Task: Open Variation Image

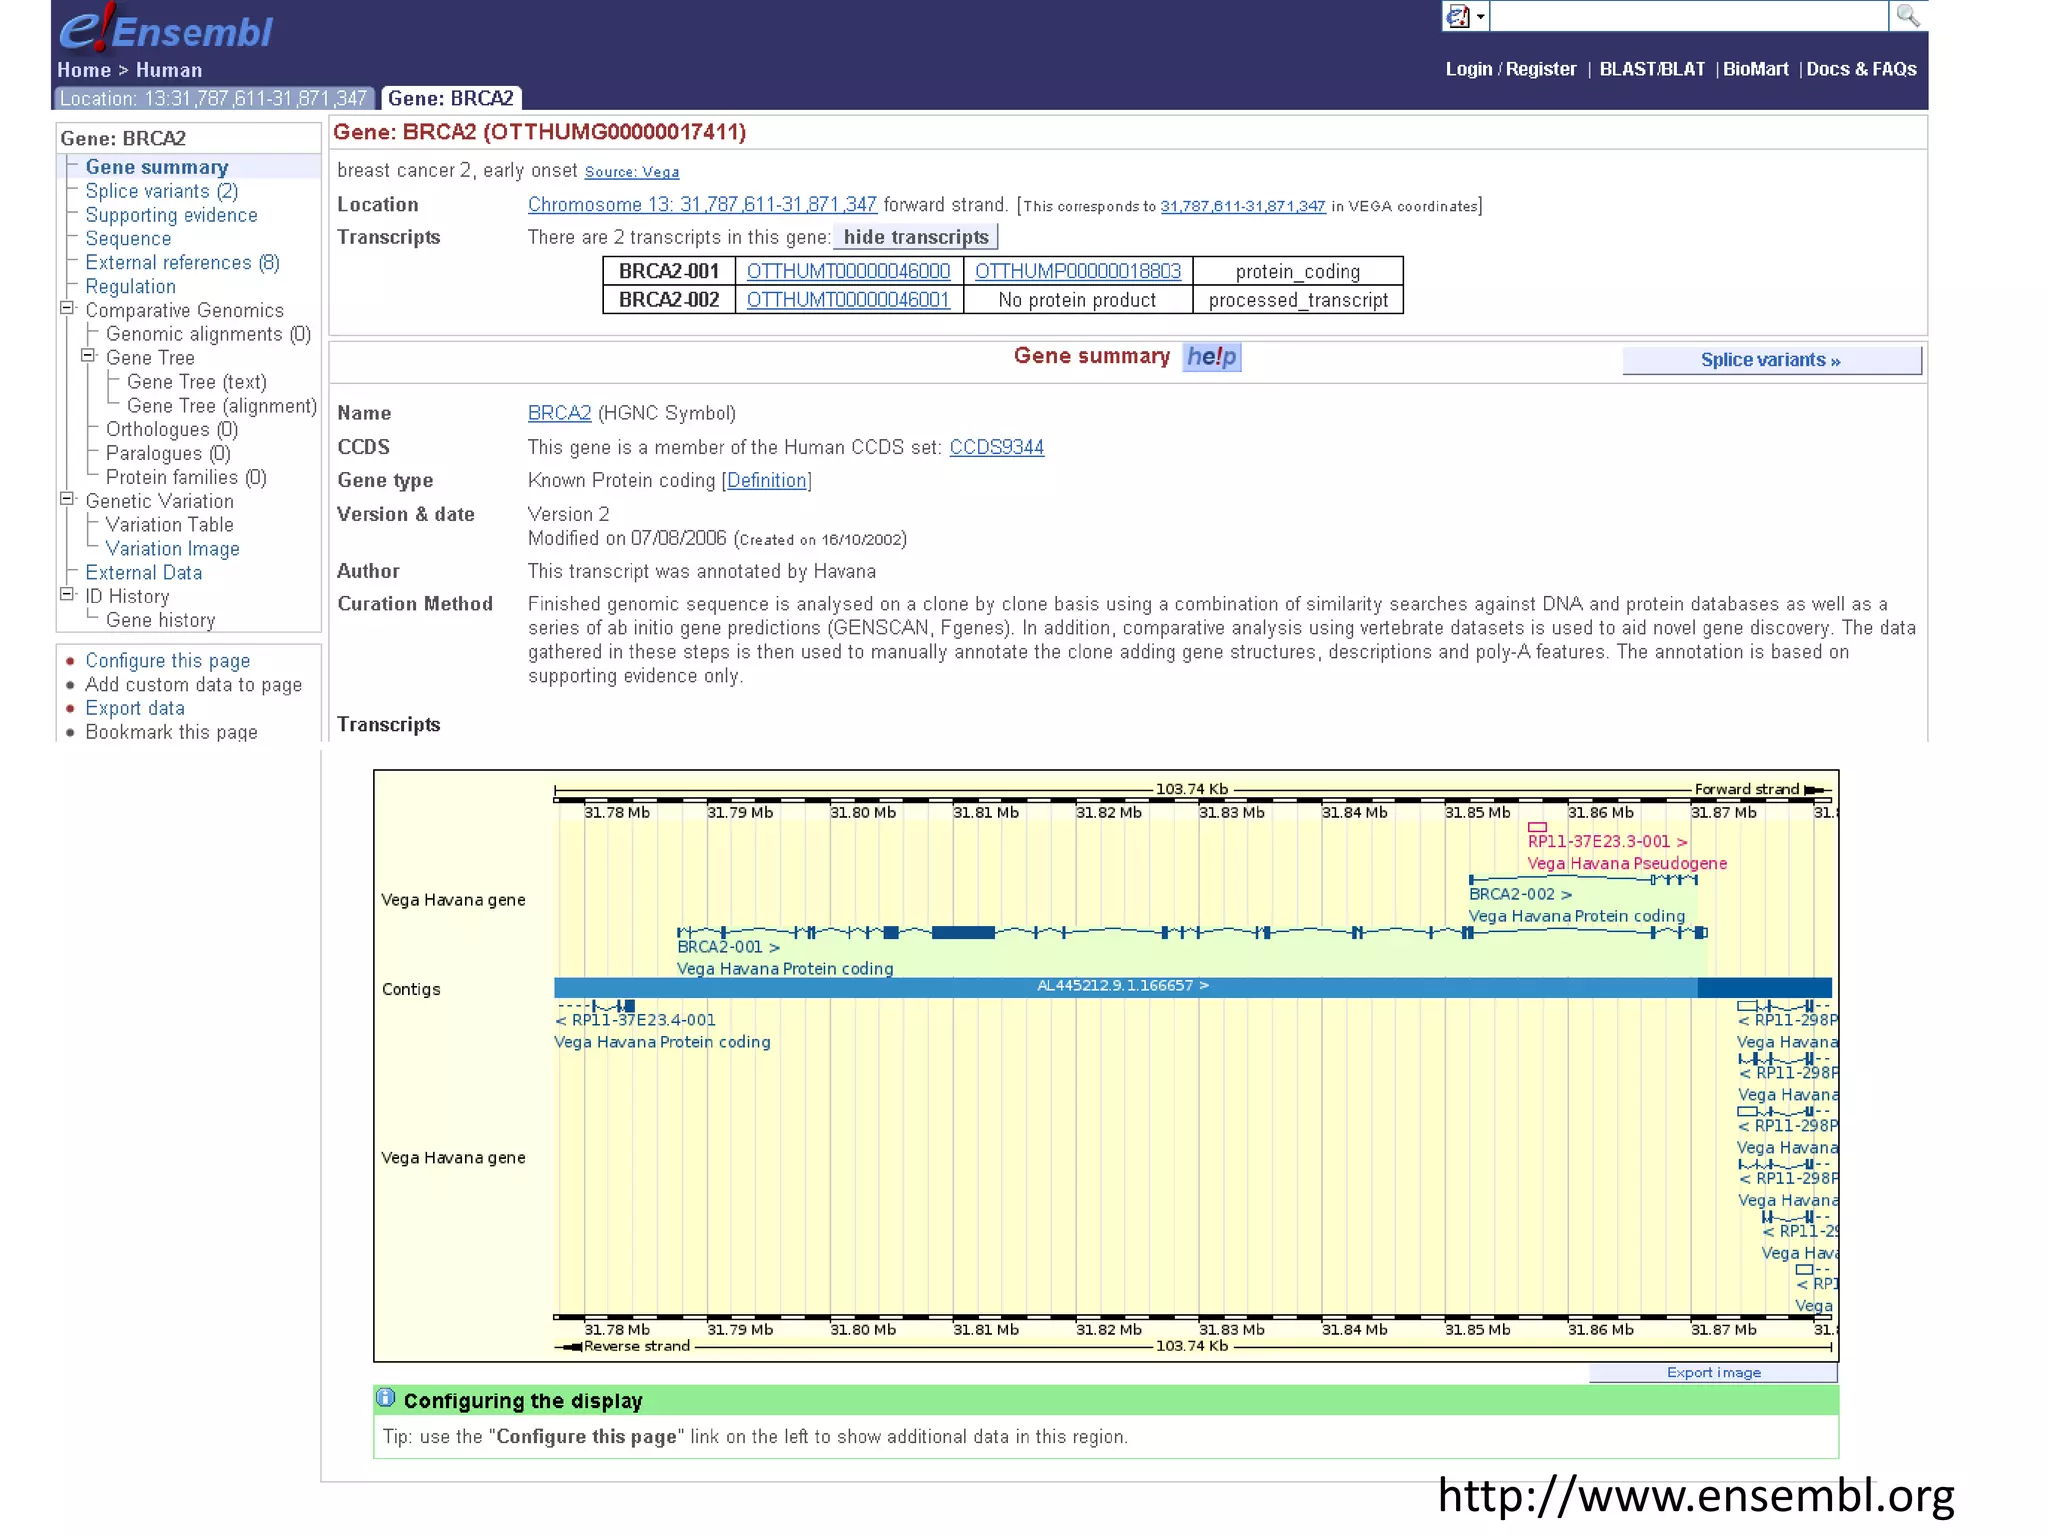Action: [x=173, y=549]
